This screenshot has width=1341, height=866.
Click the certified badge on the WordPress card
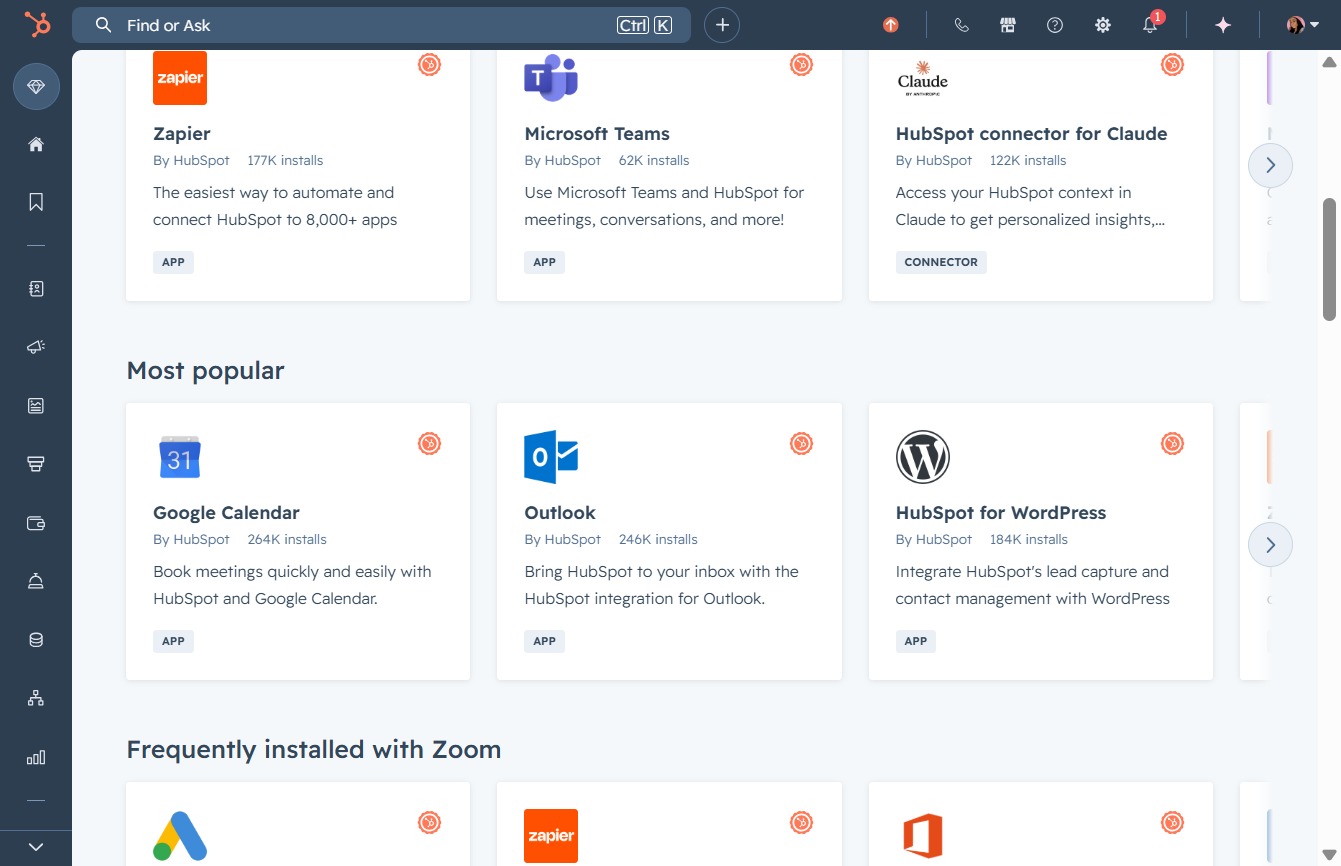[1172, 444]
